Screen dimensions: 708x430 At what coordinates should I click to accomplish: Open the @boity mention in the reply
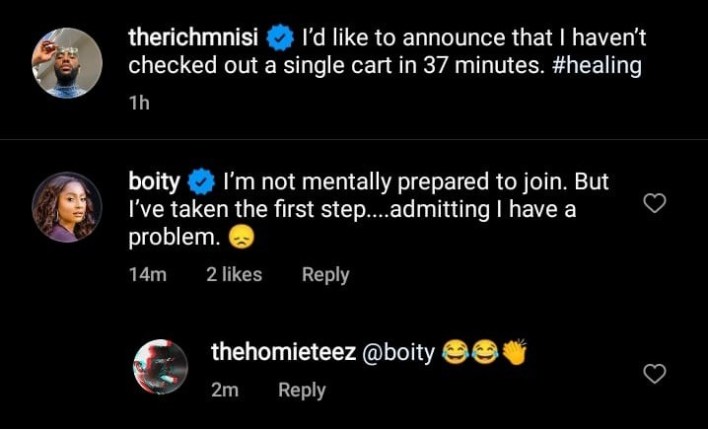(x=399, y=353)
